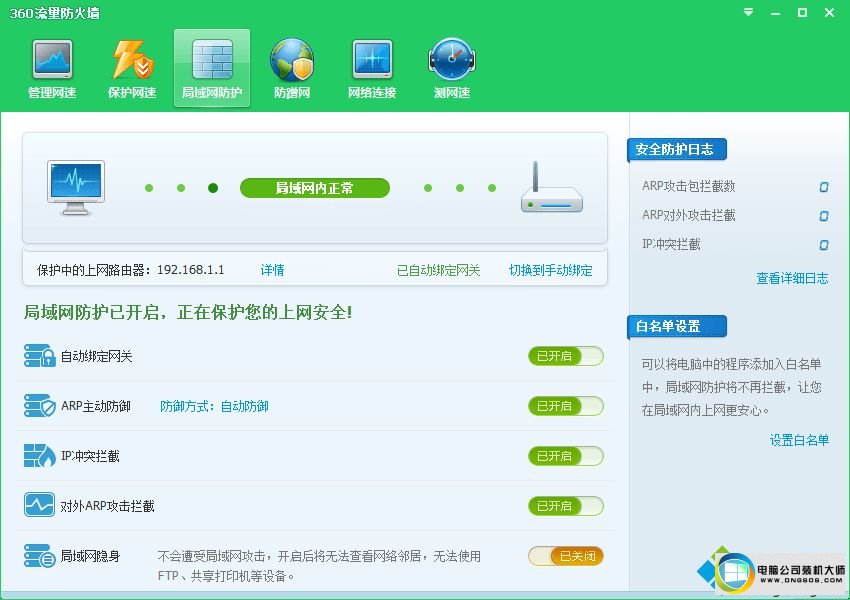
Task: Click the 对外ARP攻击拦截 waveform icon
Action: (x=40, y=505)
